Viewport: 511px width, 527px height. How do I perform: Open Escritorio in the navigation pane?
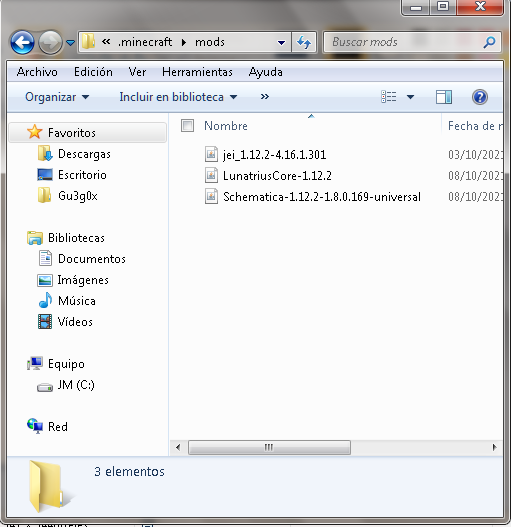tap(82, 175)
